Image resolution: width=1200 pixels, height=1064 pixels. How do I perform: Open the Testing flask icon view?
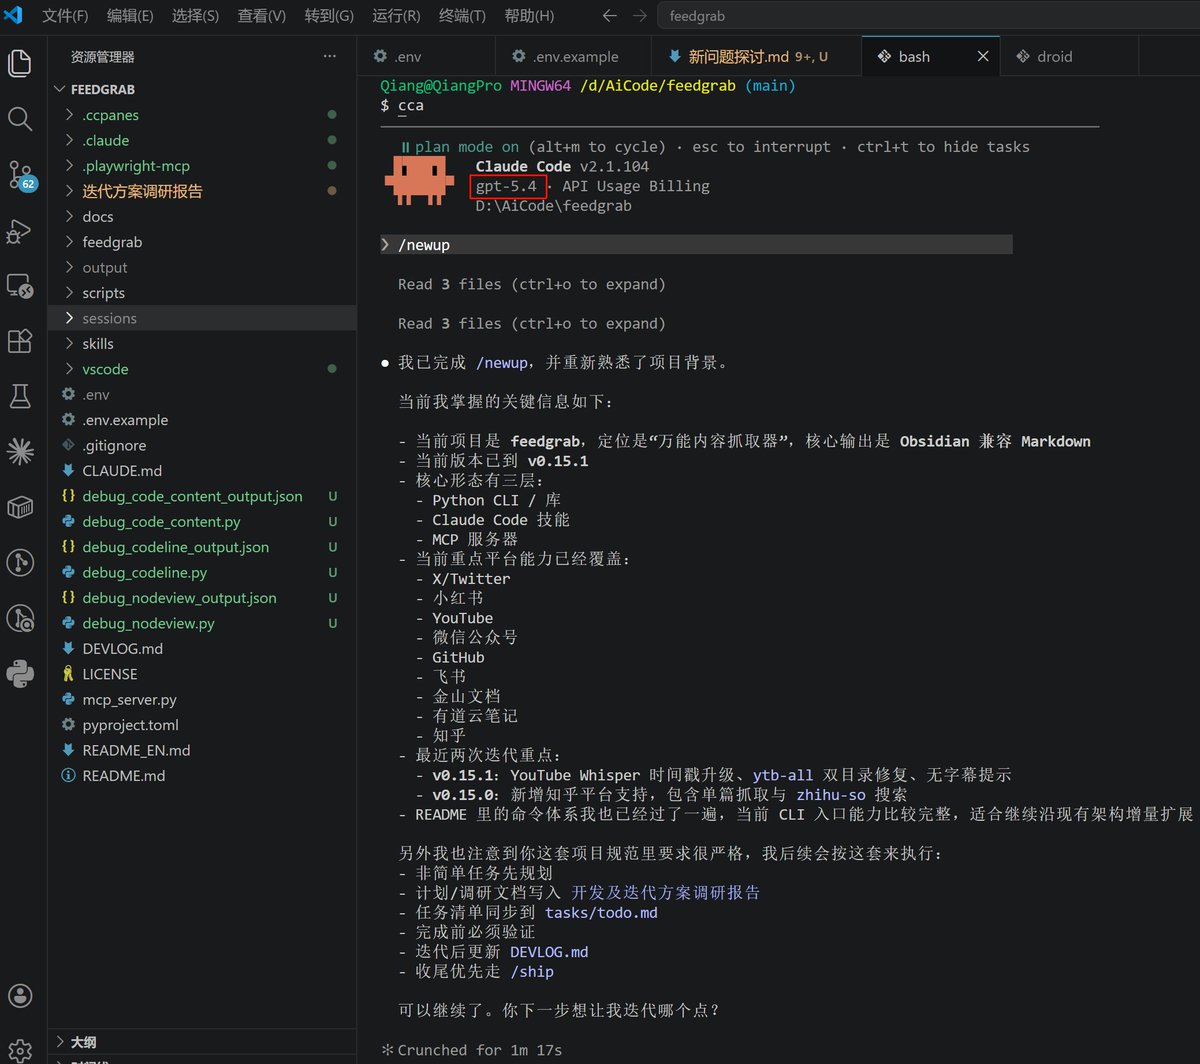20,396
